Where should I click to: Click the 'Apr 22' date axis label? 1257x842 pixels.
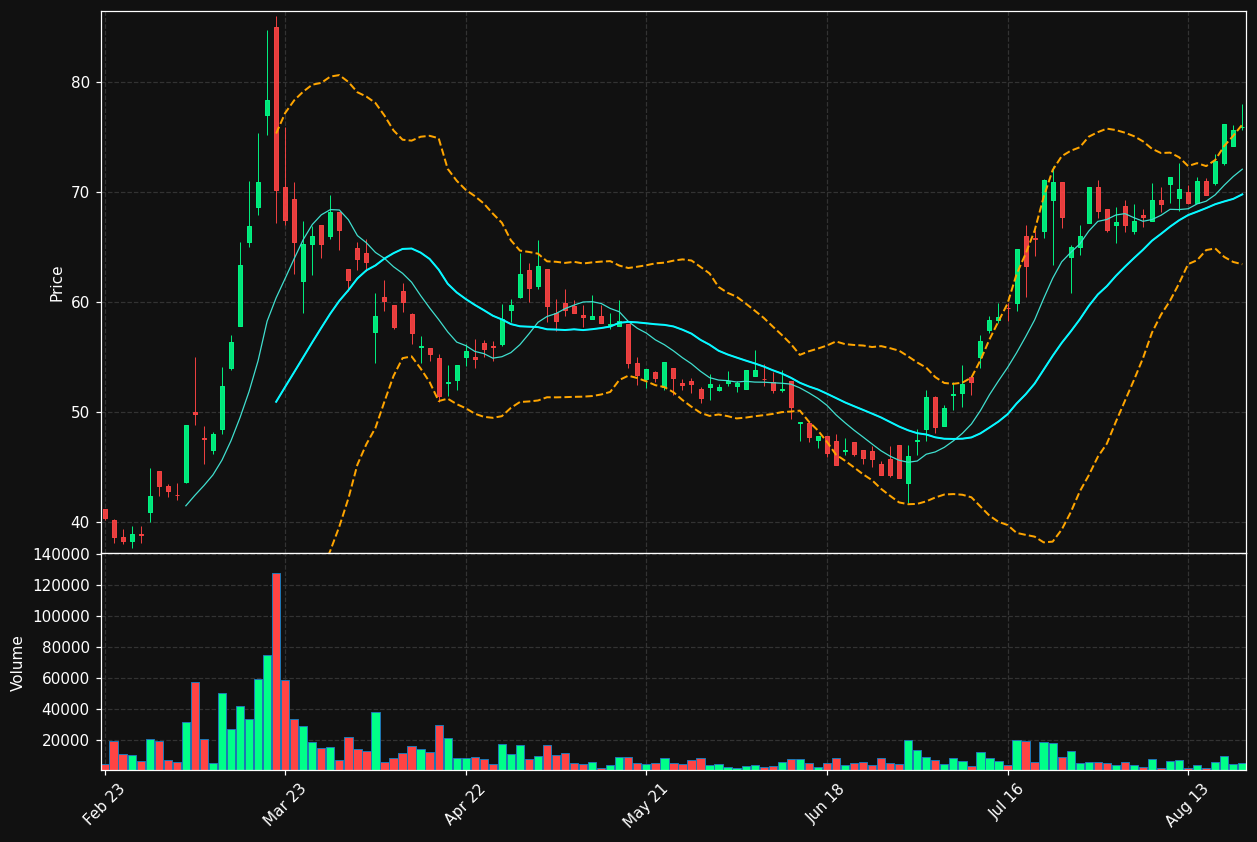click(465, 804)
